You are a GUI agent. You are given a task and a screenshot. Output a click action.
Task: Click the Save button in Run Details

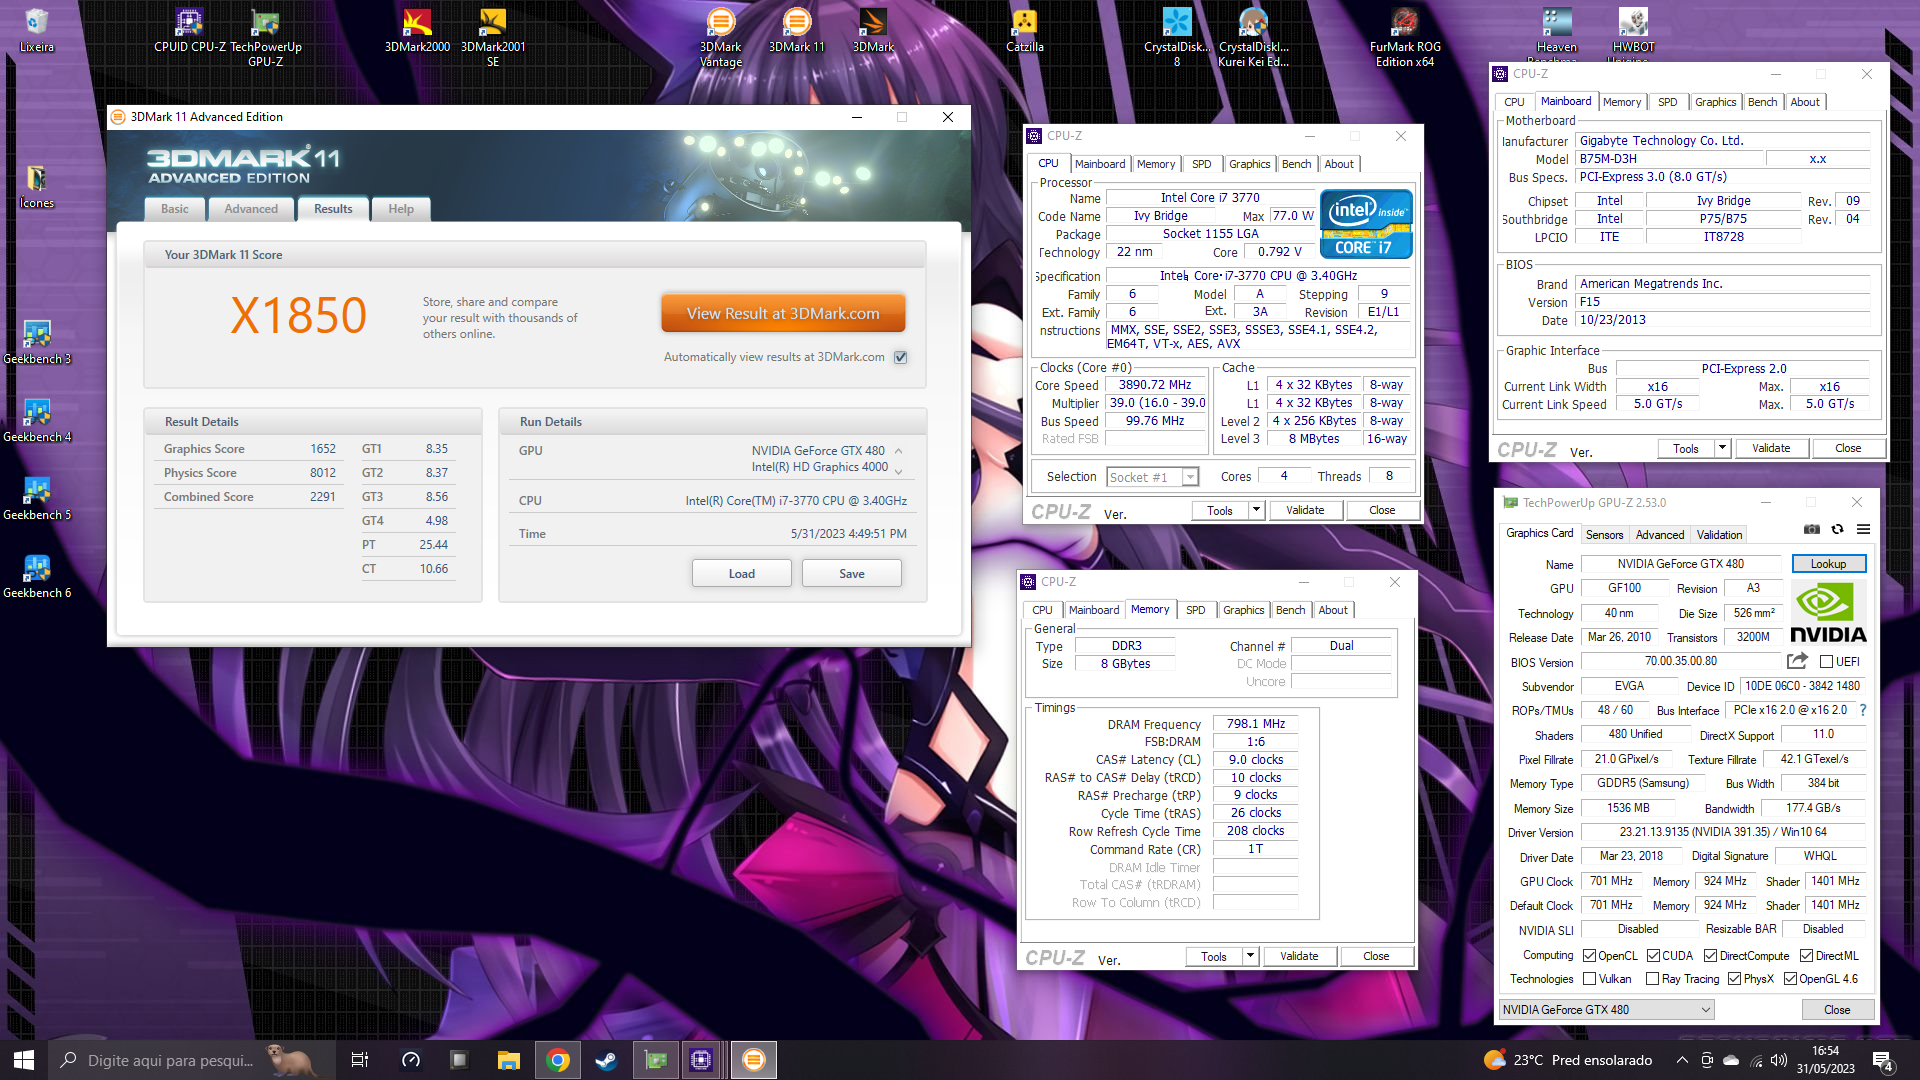pos(852,573)
